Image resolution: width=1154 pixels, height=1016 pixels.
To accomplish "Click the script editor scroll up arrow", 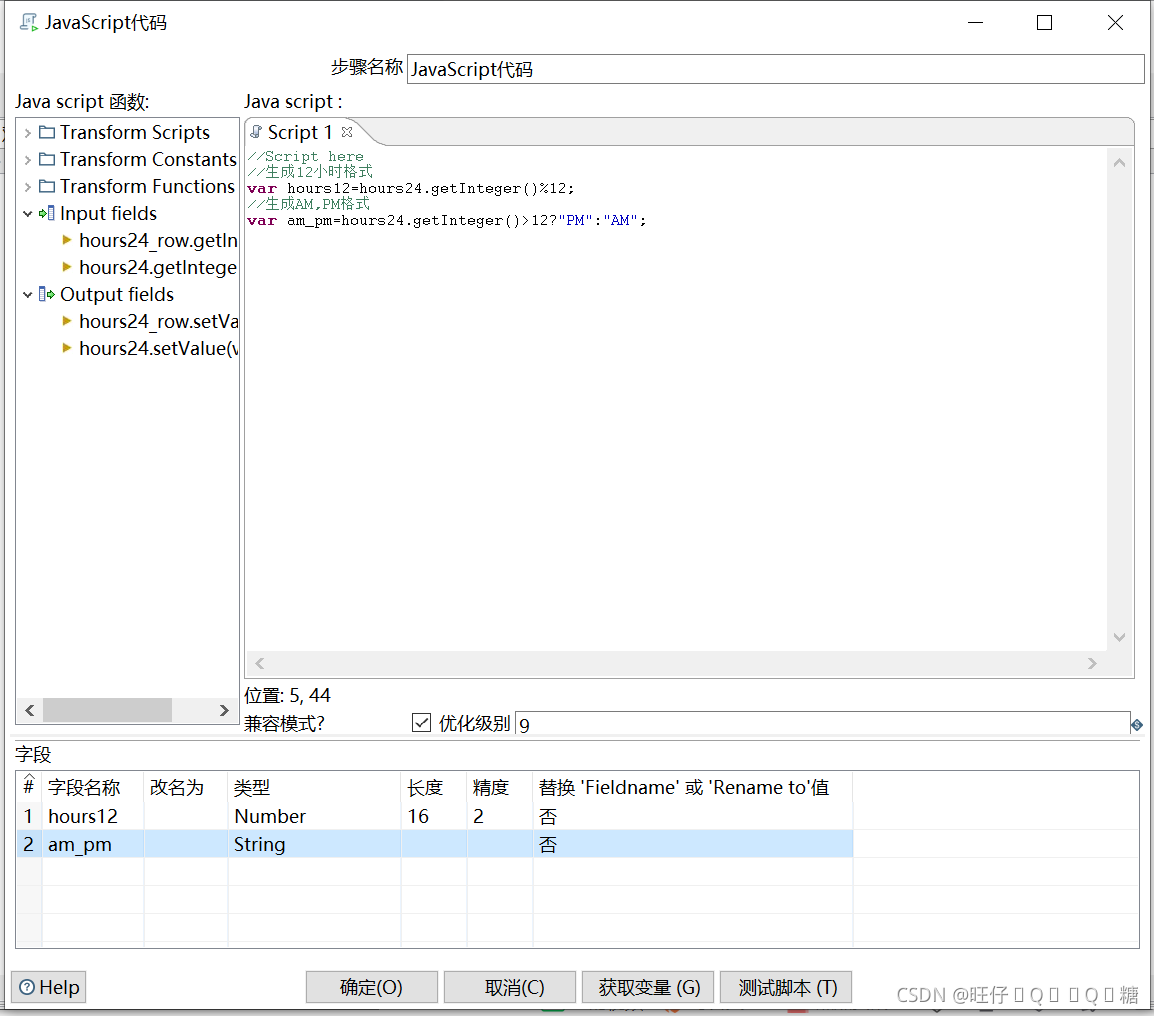I will pos(1119,163).
